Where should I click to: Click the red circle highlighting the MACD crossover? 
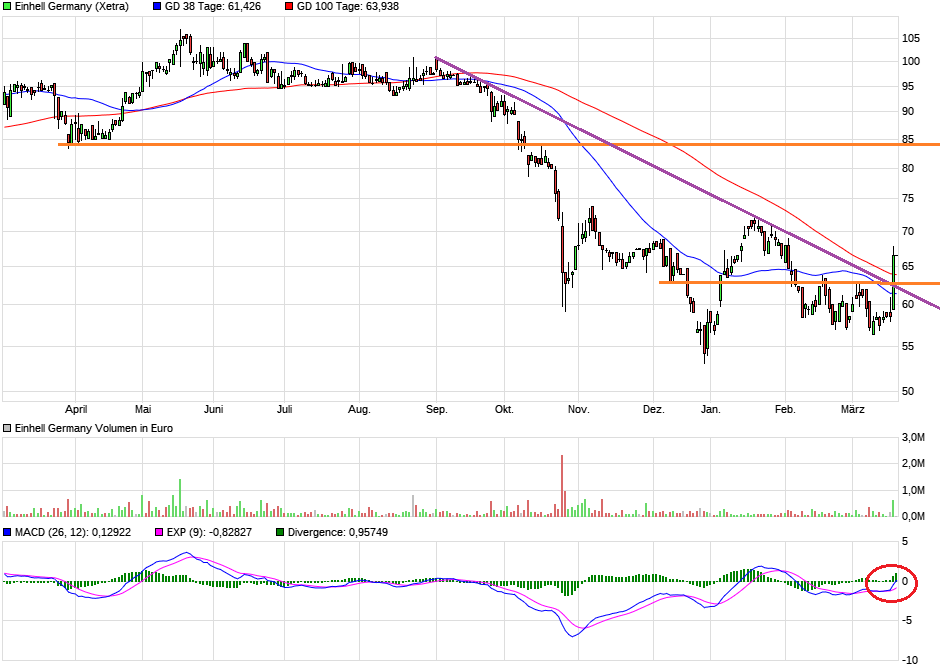(890, 582)
